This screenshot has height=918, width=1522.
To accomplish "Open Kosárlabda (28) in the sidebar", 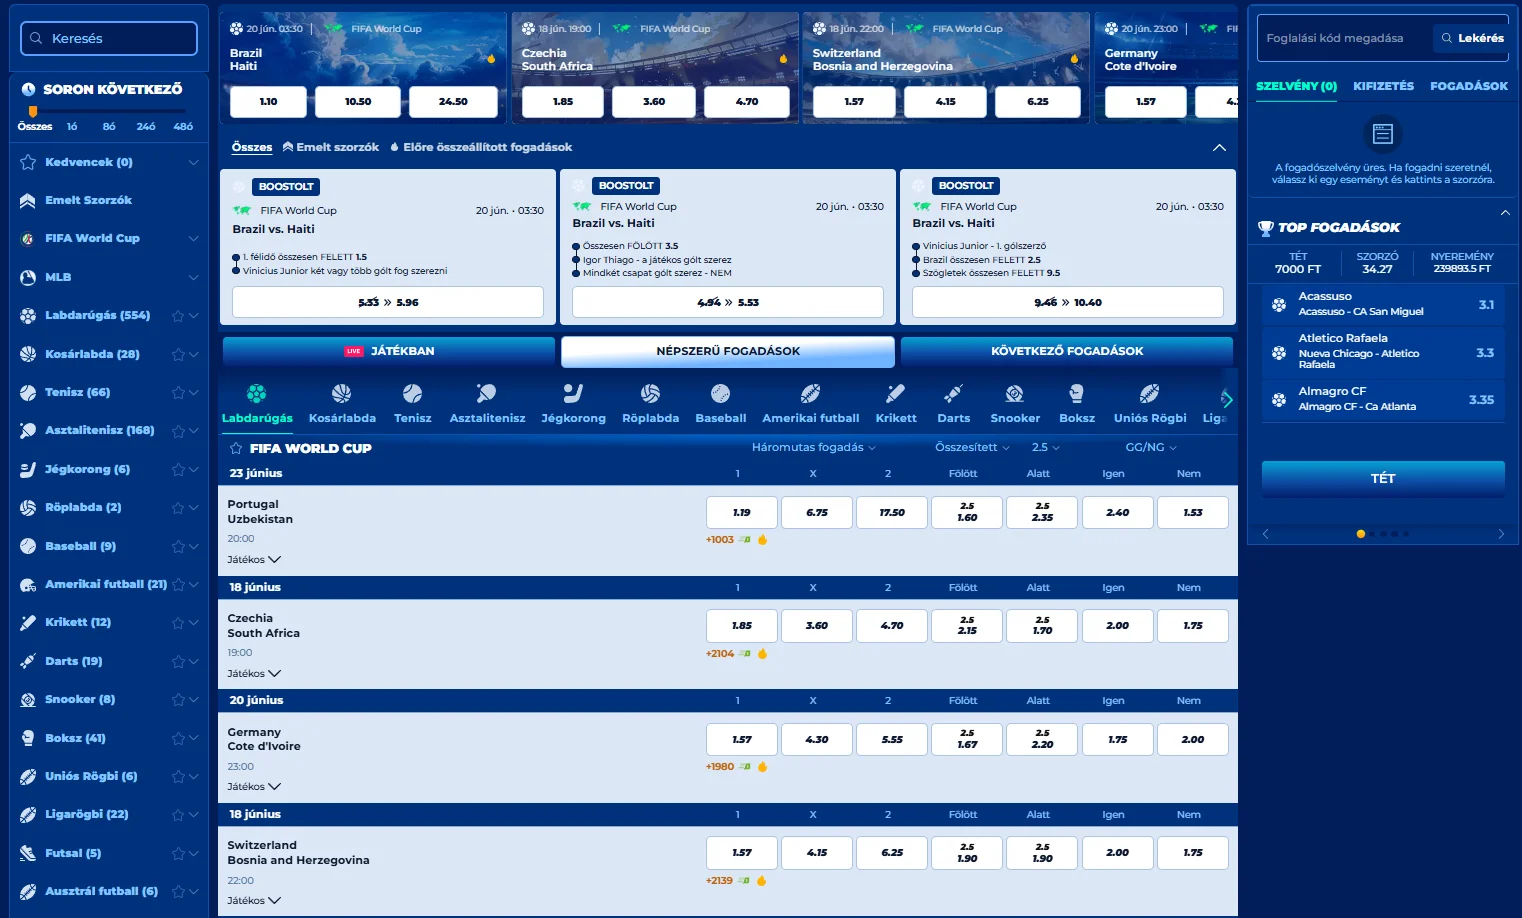I will pos(92,354).
